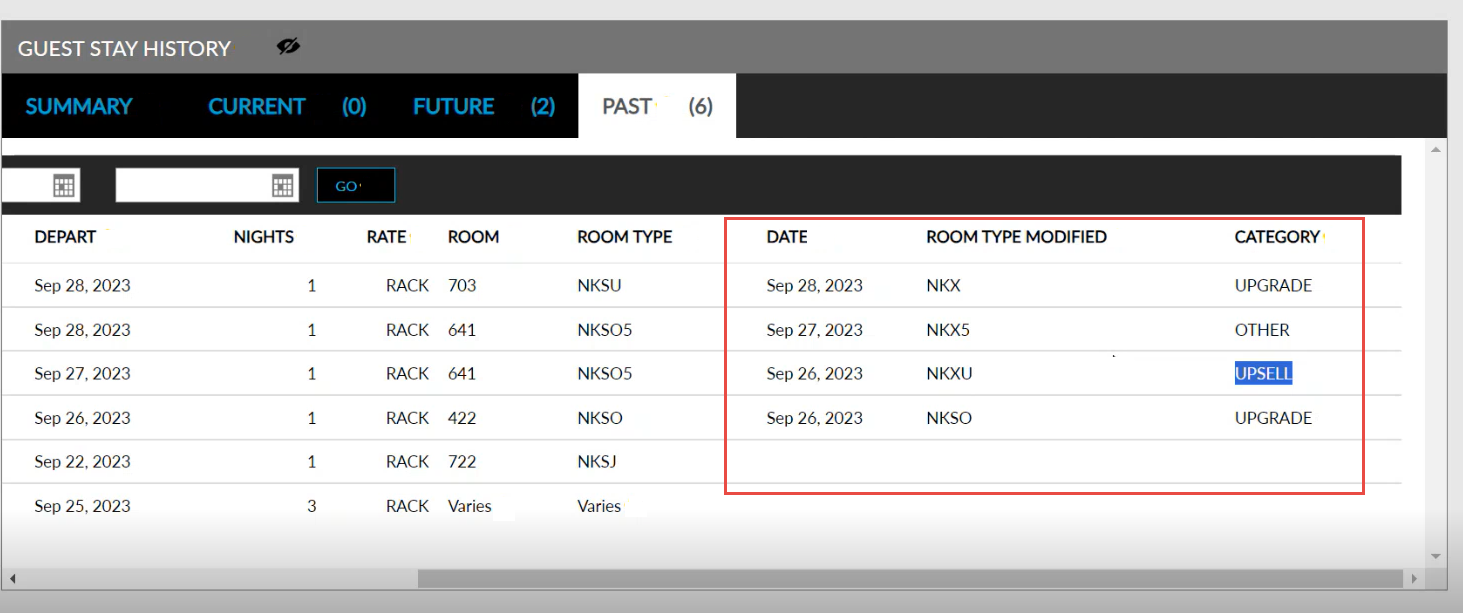Select the PAST (6) tab
Image resolution: width=1463 pixels, height=613 pixels.
pos(657,106)
